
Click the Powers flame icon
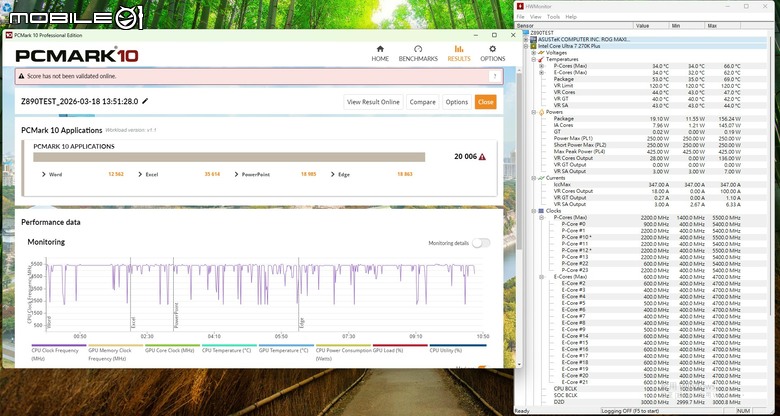[x=541, y=112]
